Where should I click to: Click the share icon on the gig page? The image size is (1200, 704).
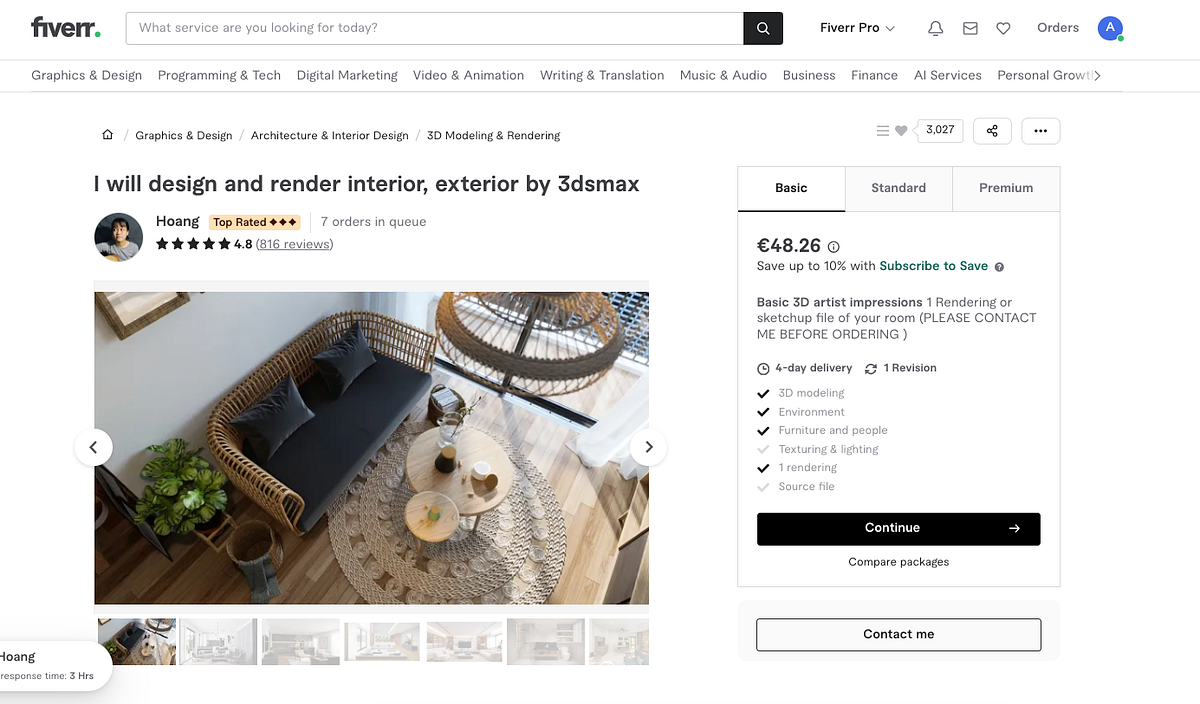tap(992, 131)
